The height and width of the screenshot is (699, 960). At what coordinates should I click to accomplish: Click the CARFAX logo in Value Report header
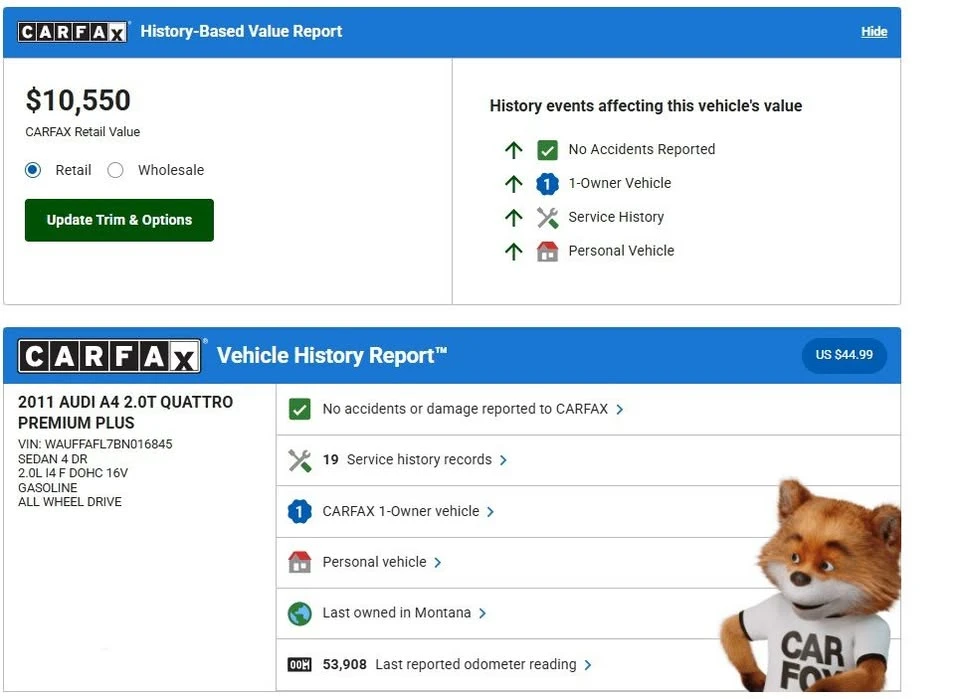pos(73,32)
